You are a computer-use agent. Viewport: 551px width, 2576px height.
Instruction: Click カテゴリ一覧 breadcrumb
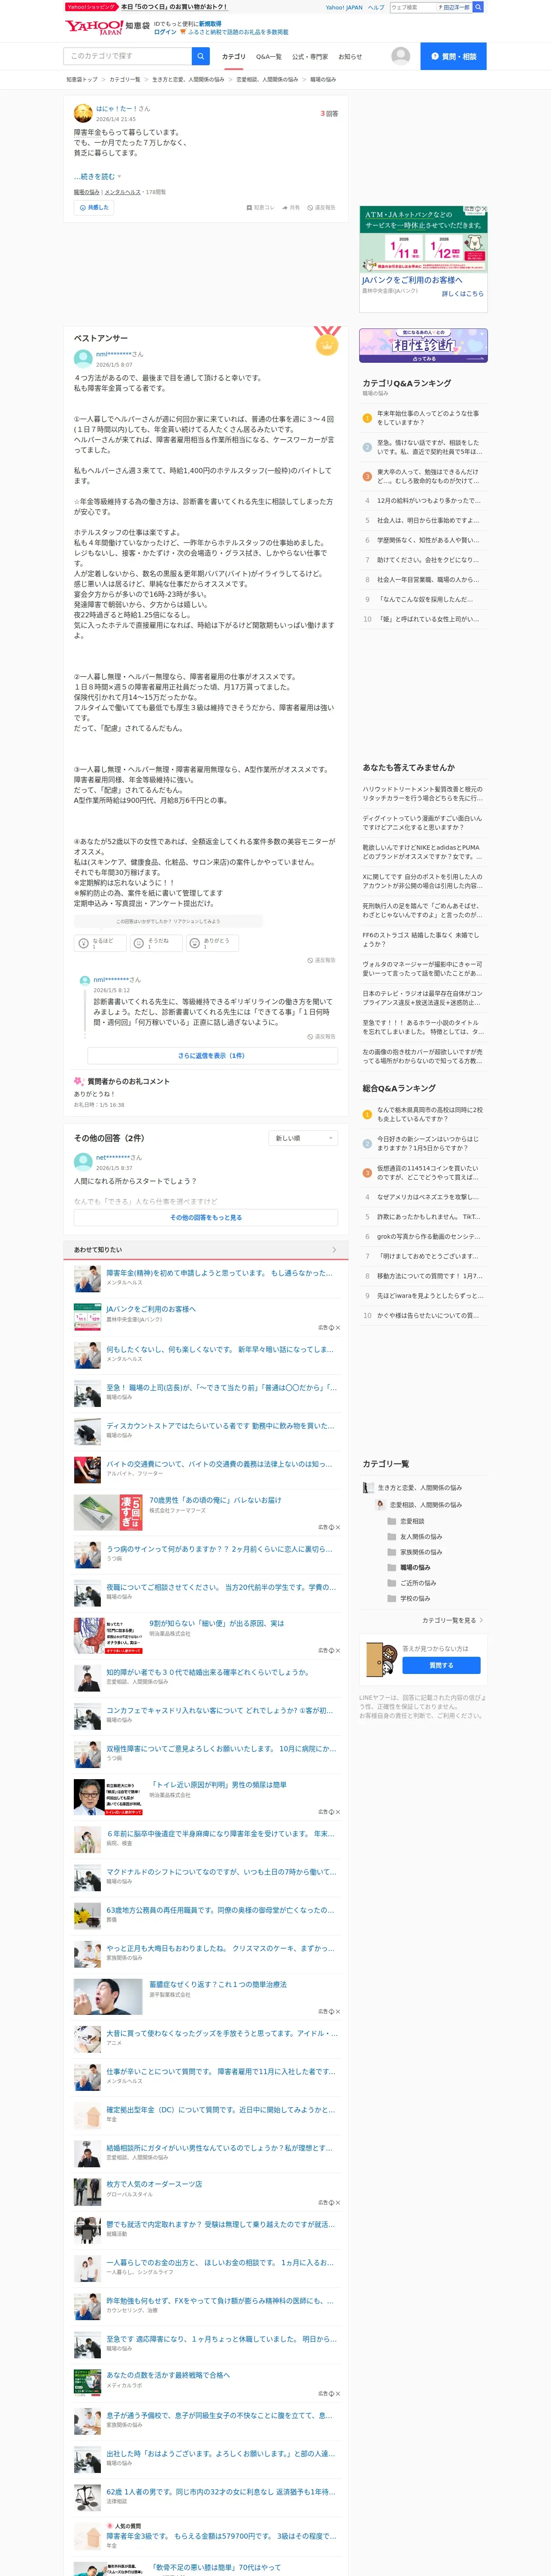pos(125,79)
